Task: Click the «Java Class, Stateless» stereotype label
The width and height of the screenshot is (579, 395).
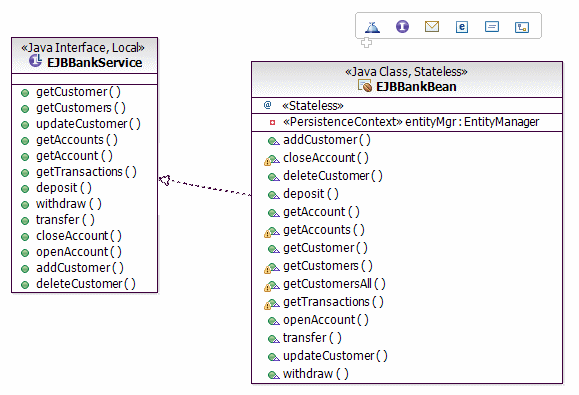Action: pyautogui.click(x=406, y=71)
